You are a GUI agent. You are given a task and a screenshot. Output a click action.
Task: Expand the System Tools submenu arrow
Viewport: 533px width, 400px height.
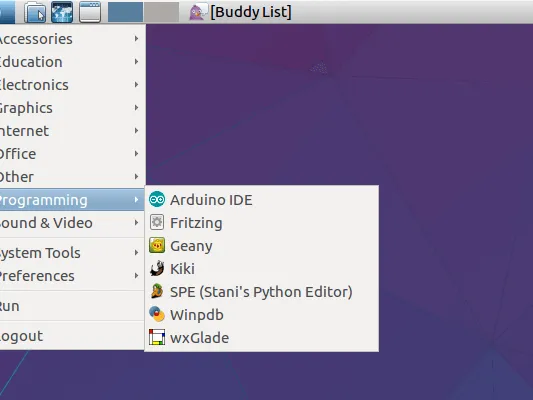tap(136, 253)
